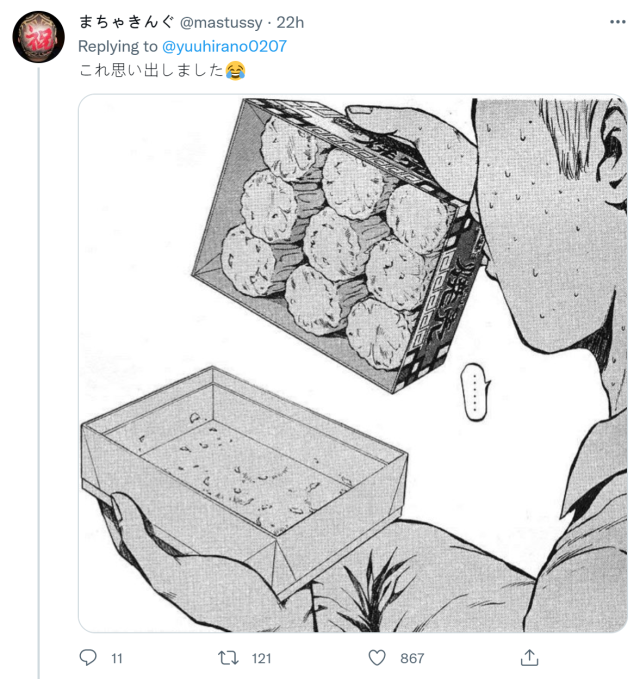Open the @yuuhirano0207 mention link
Viewport: 640px width, 679px height.
(224, 46)
